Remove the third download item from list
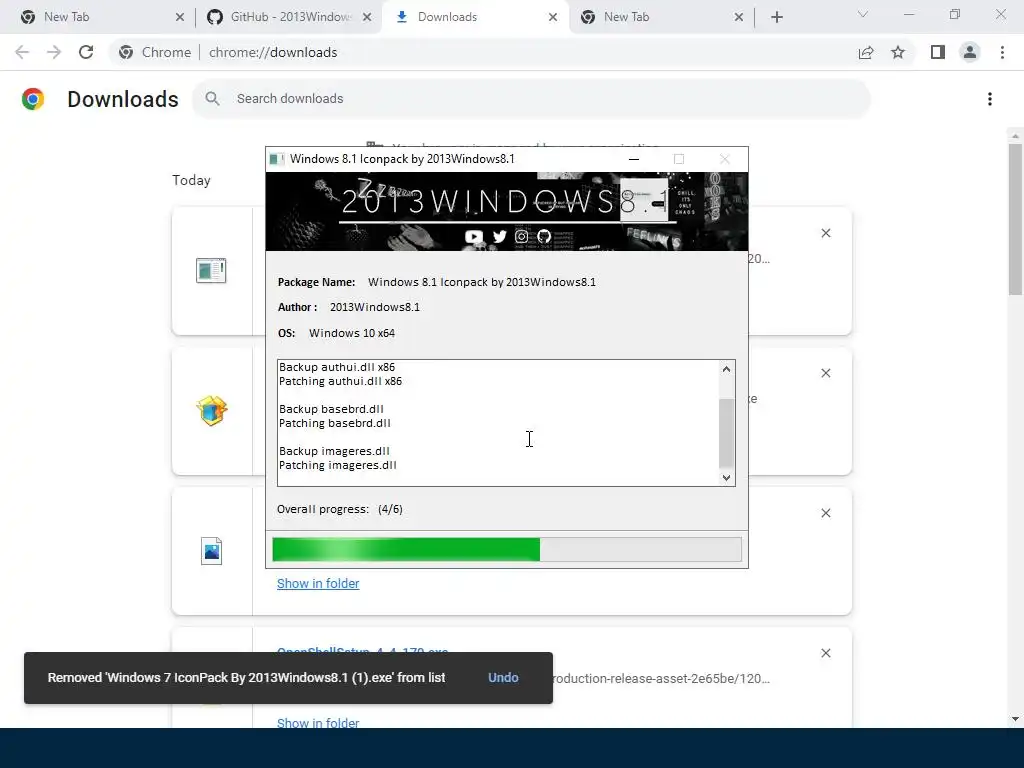The image size is (1024, 768). tap(826, 513)
